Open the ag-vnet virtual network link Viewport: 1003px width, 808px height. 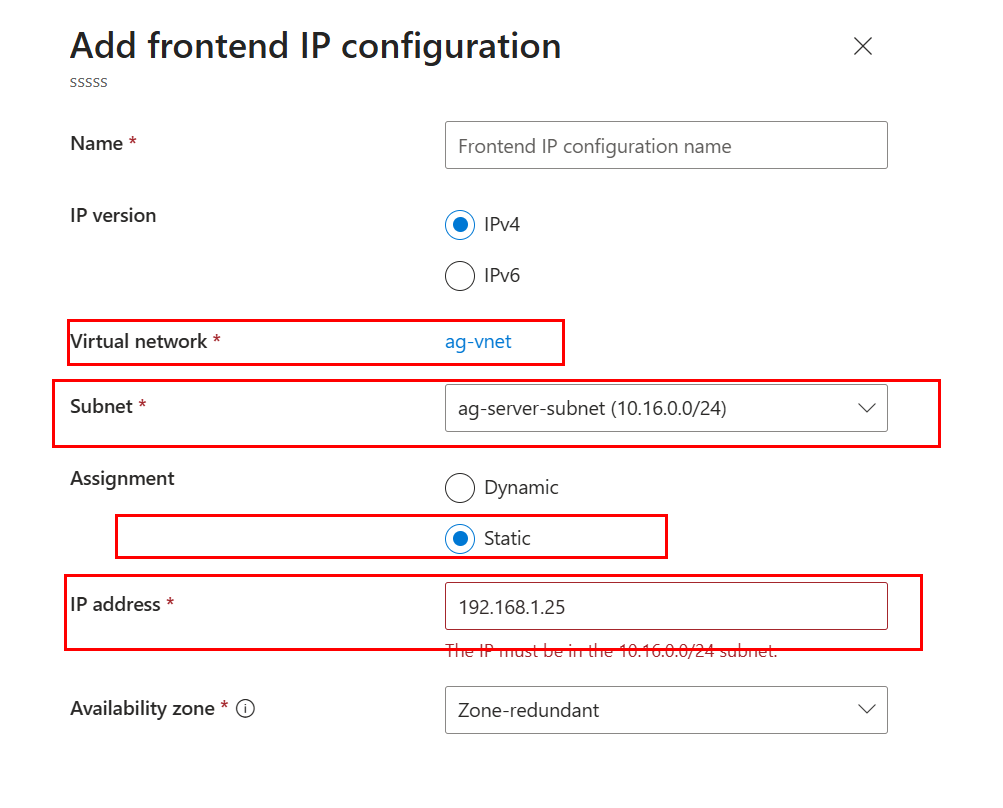coord(478,342)
